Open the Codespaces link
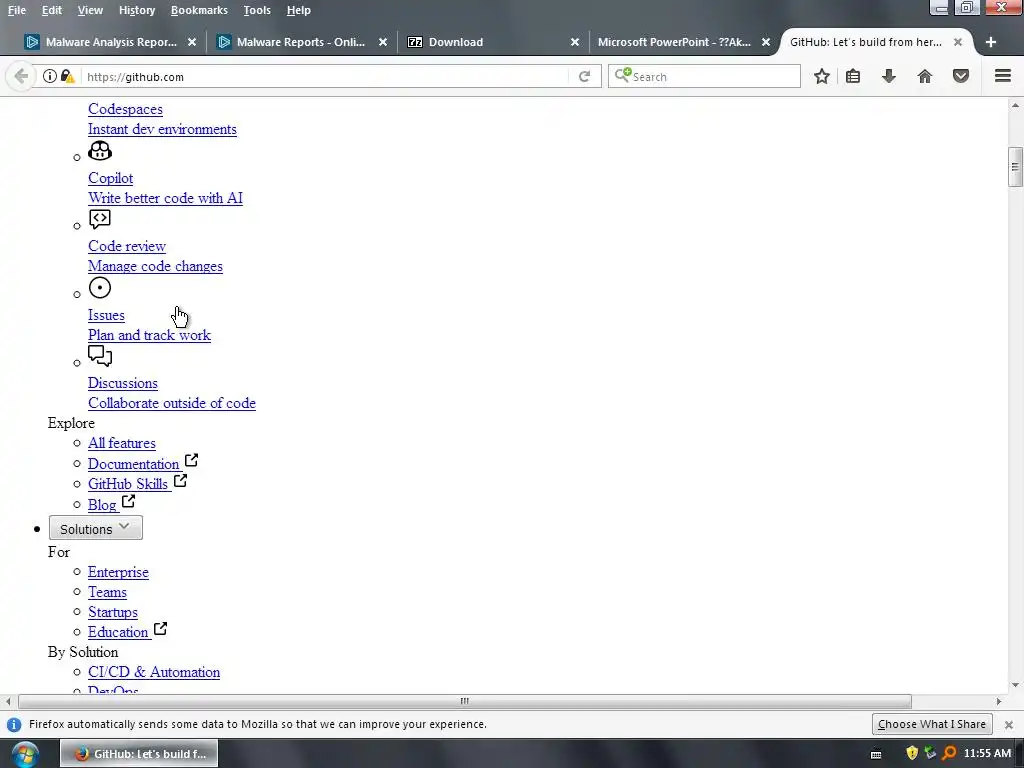Screen dimensions: 1024x768 coord(125,109)
